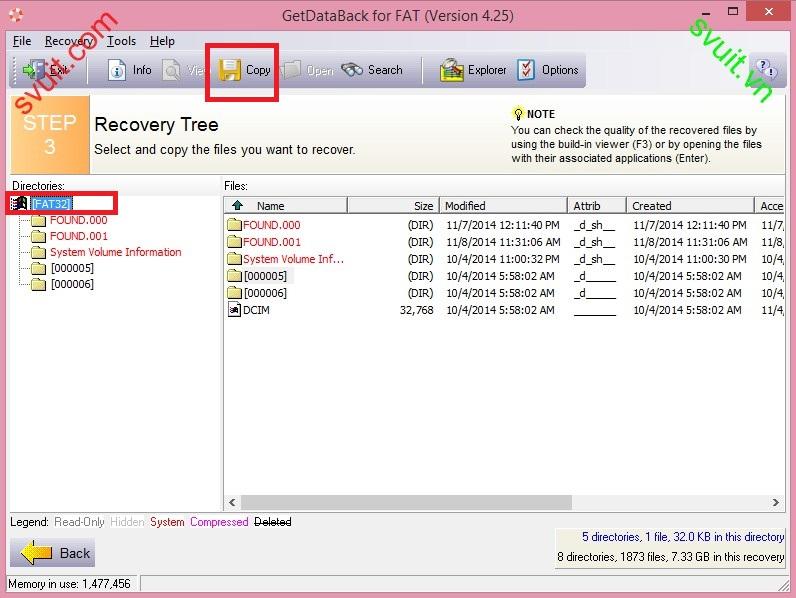Click the horizontal scrollbar thumb

pos(406,503)
